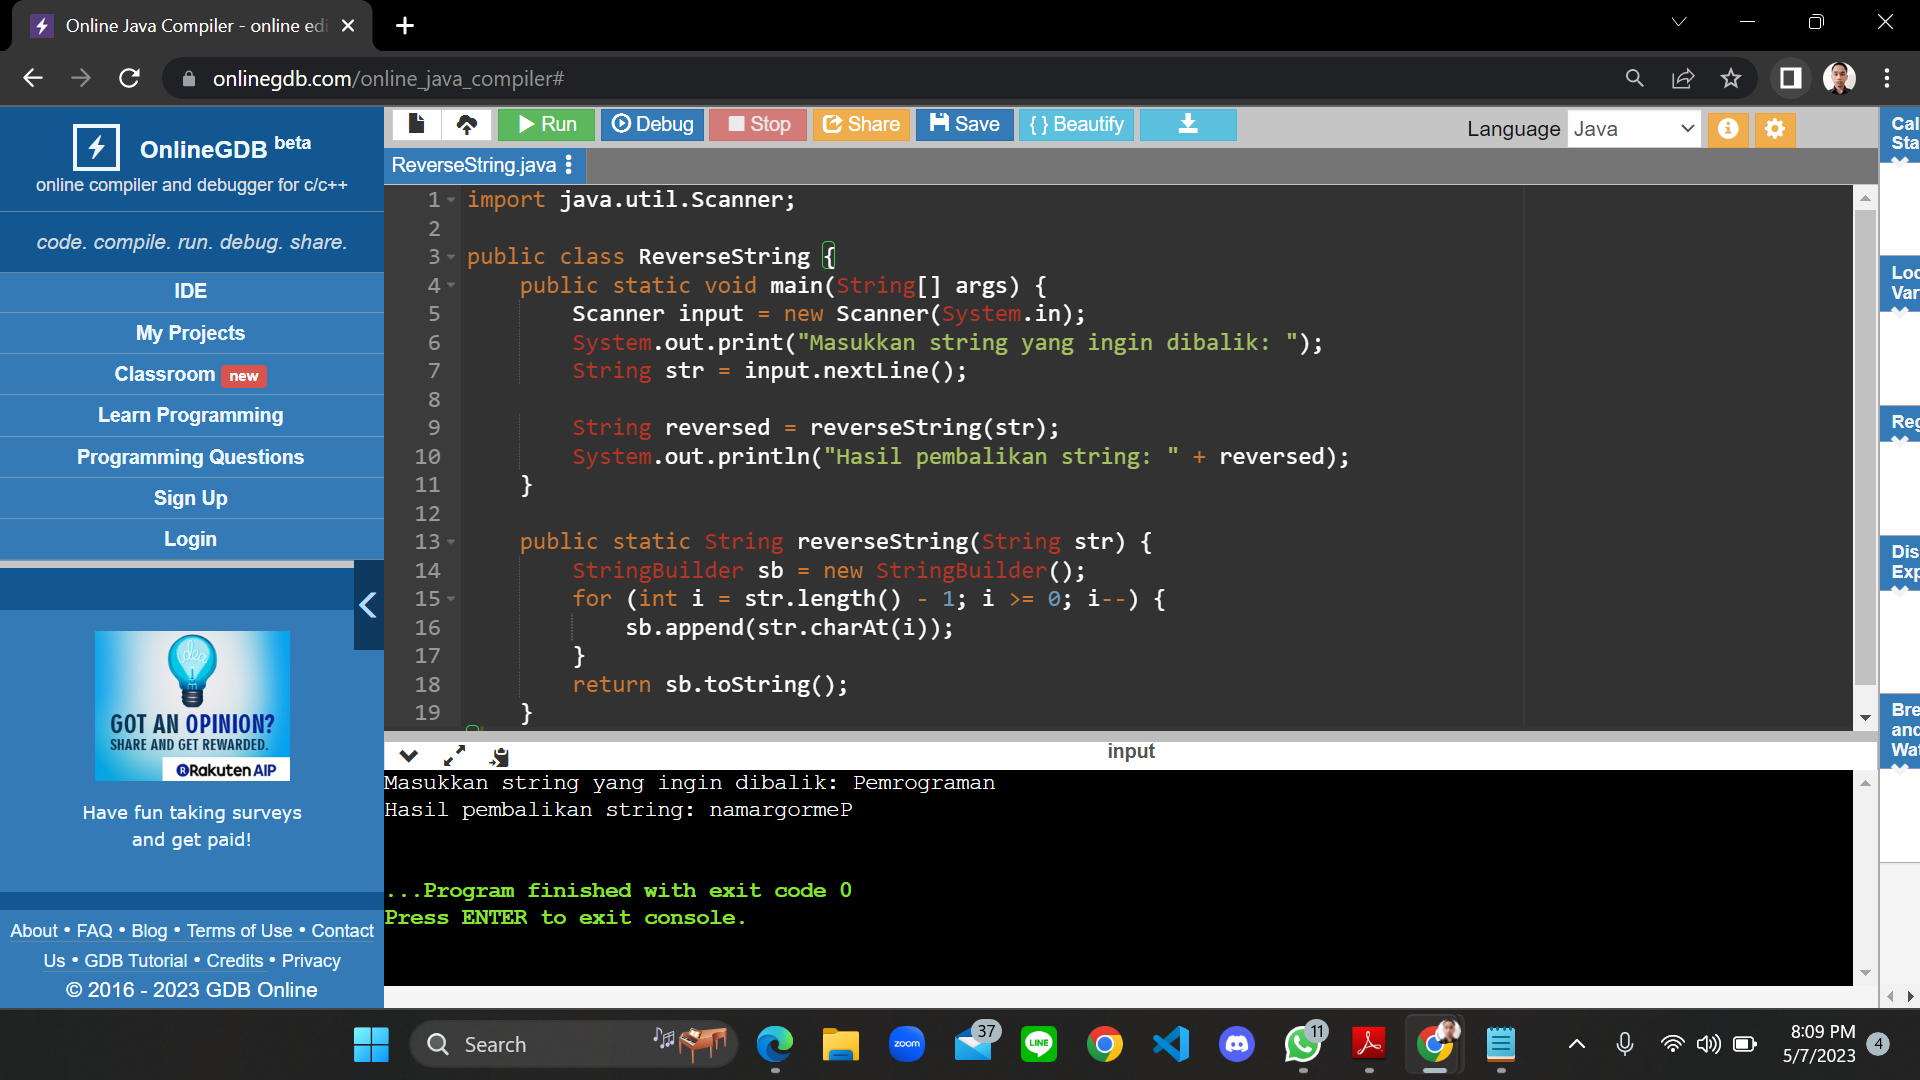Open the IDE settings gear

(1775, 129)
